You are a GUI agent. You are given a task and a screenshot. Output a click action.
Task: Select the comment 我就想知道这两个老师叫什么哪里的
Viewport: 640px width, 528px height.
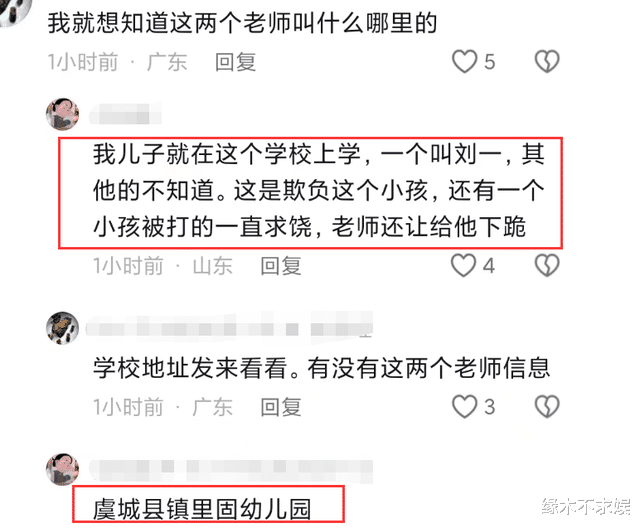(x=243, y=23)
